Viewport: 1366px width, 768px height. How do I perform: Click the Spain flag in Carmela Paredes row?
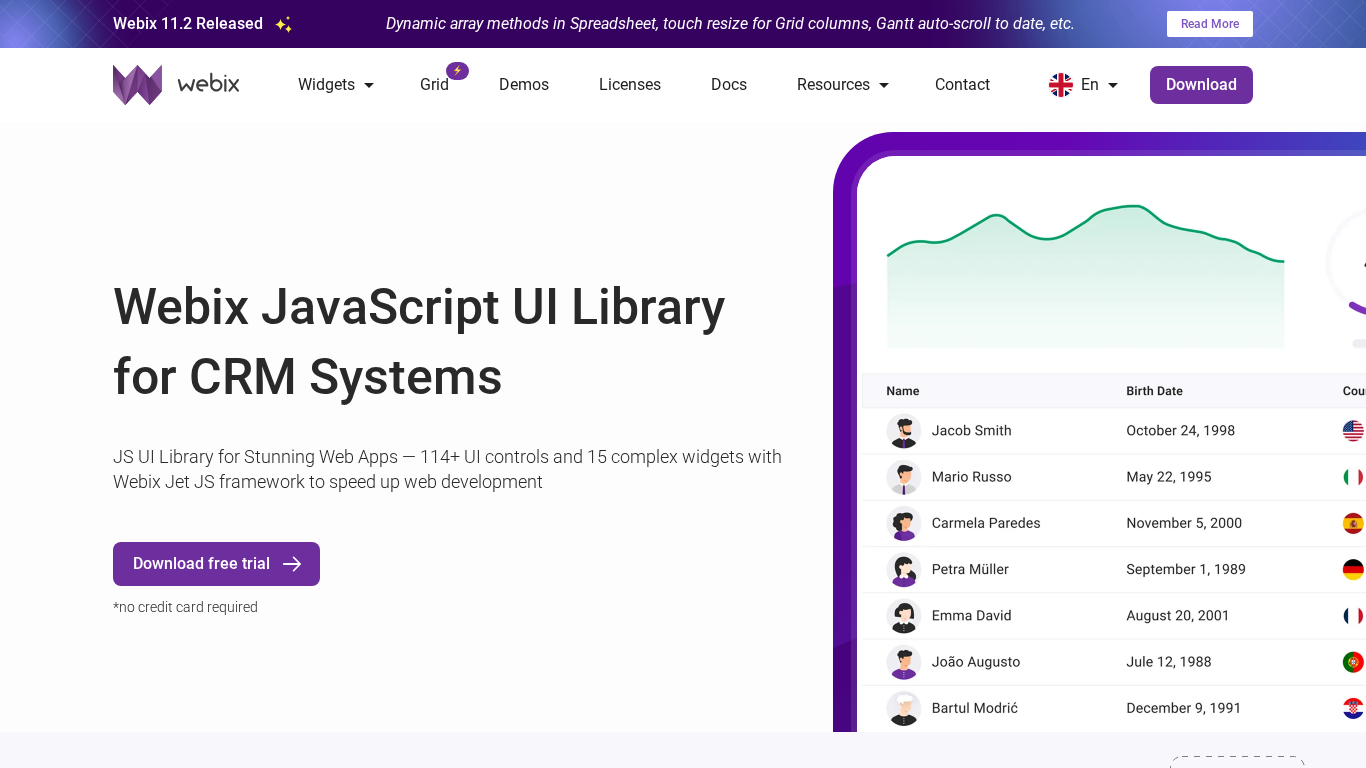point(1353,523)
